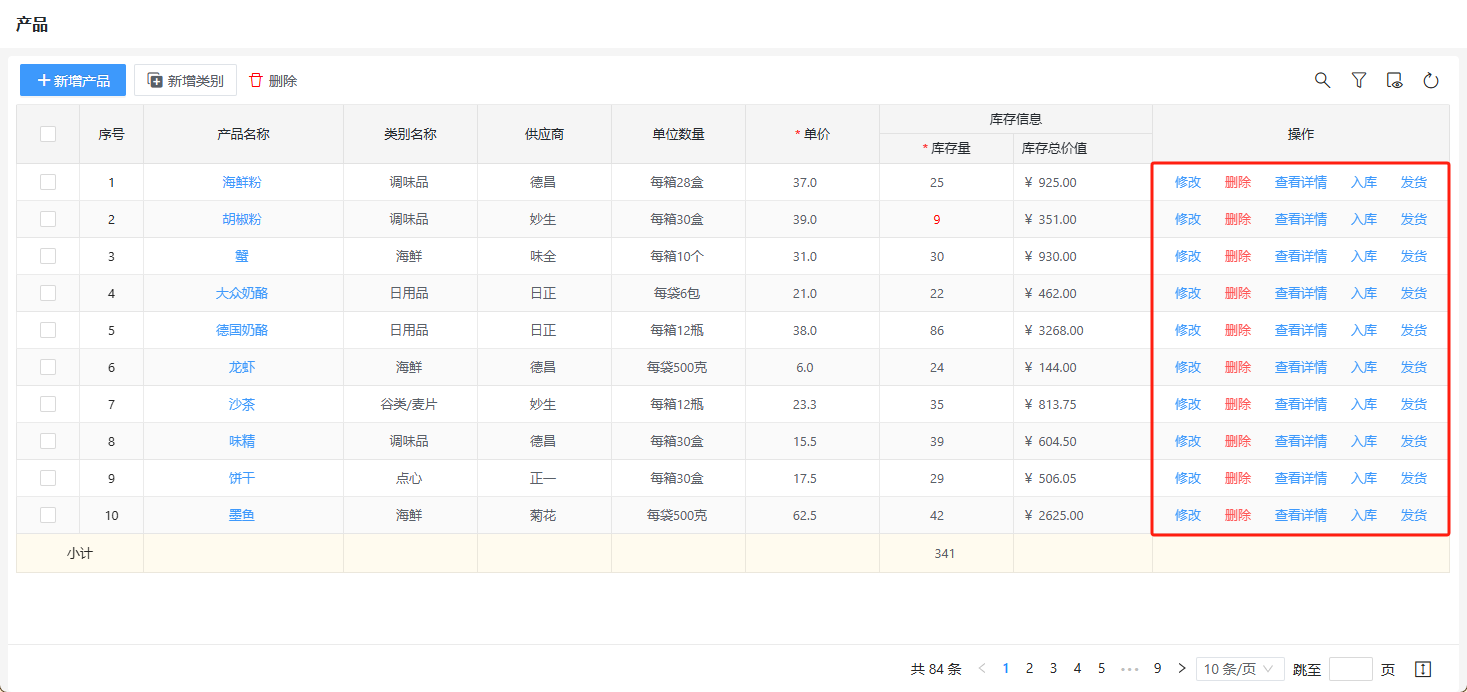Open the column visibility settings icon
Image resolution: width=1467 pixels, height=692 pixels.
point(1395,80)
